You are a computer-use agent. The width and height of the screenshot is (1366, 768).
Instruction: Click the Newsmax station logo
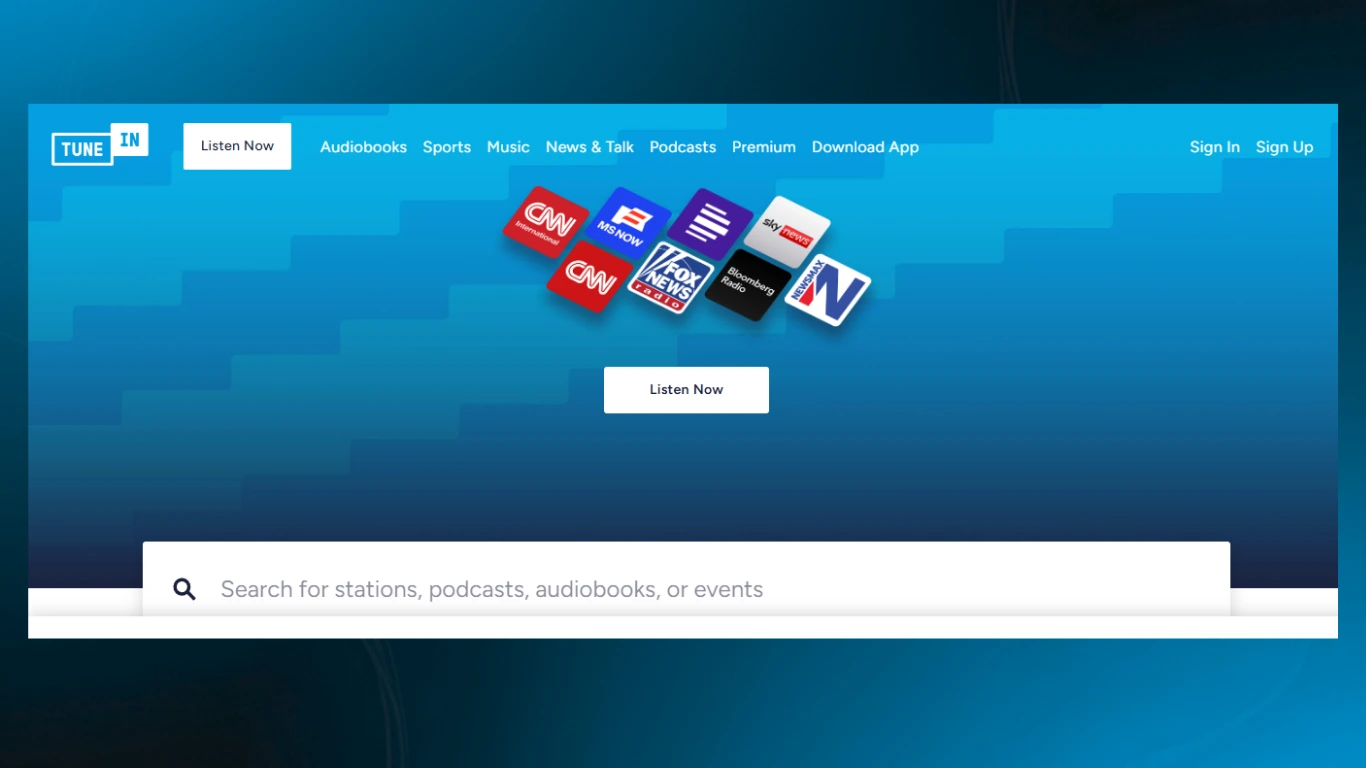pyautogui.click(x=827, y=290)
